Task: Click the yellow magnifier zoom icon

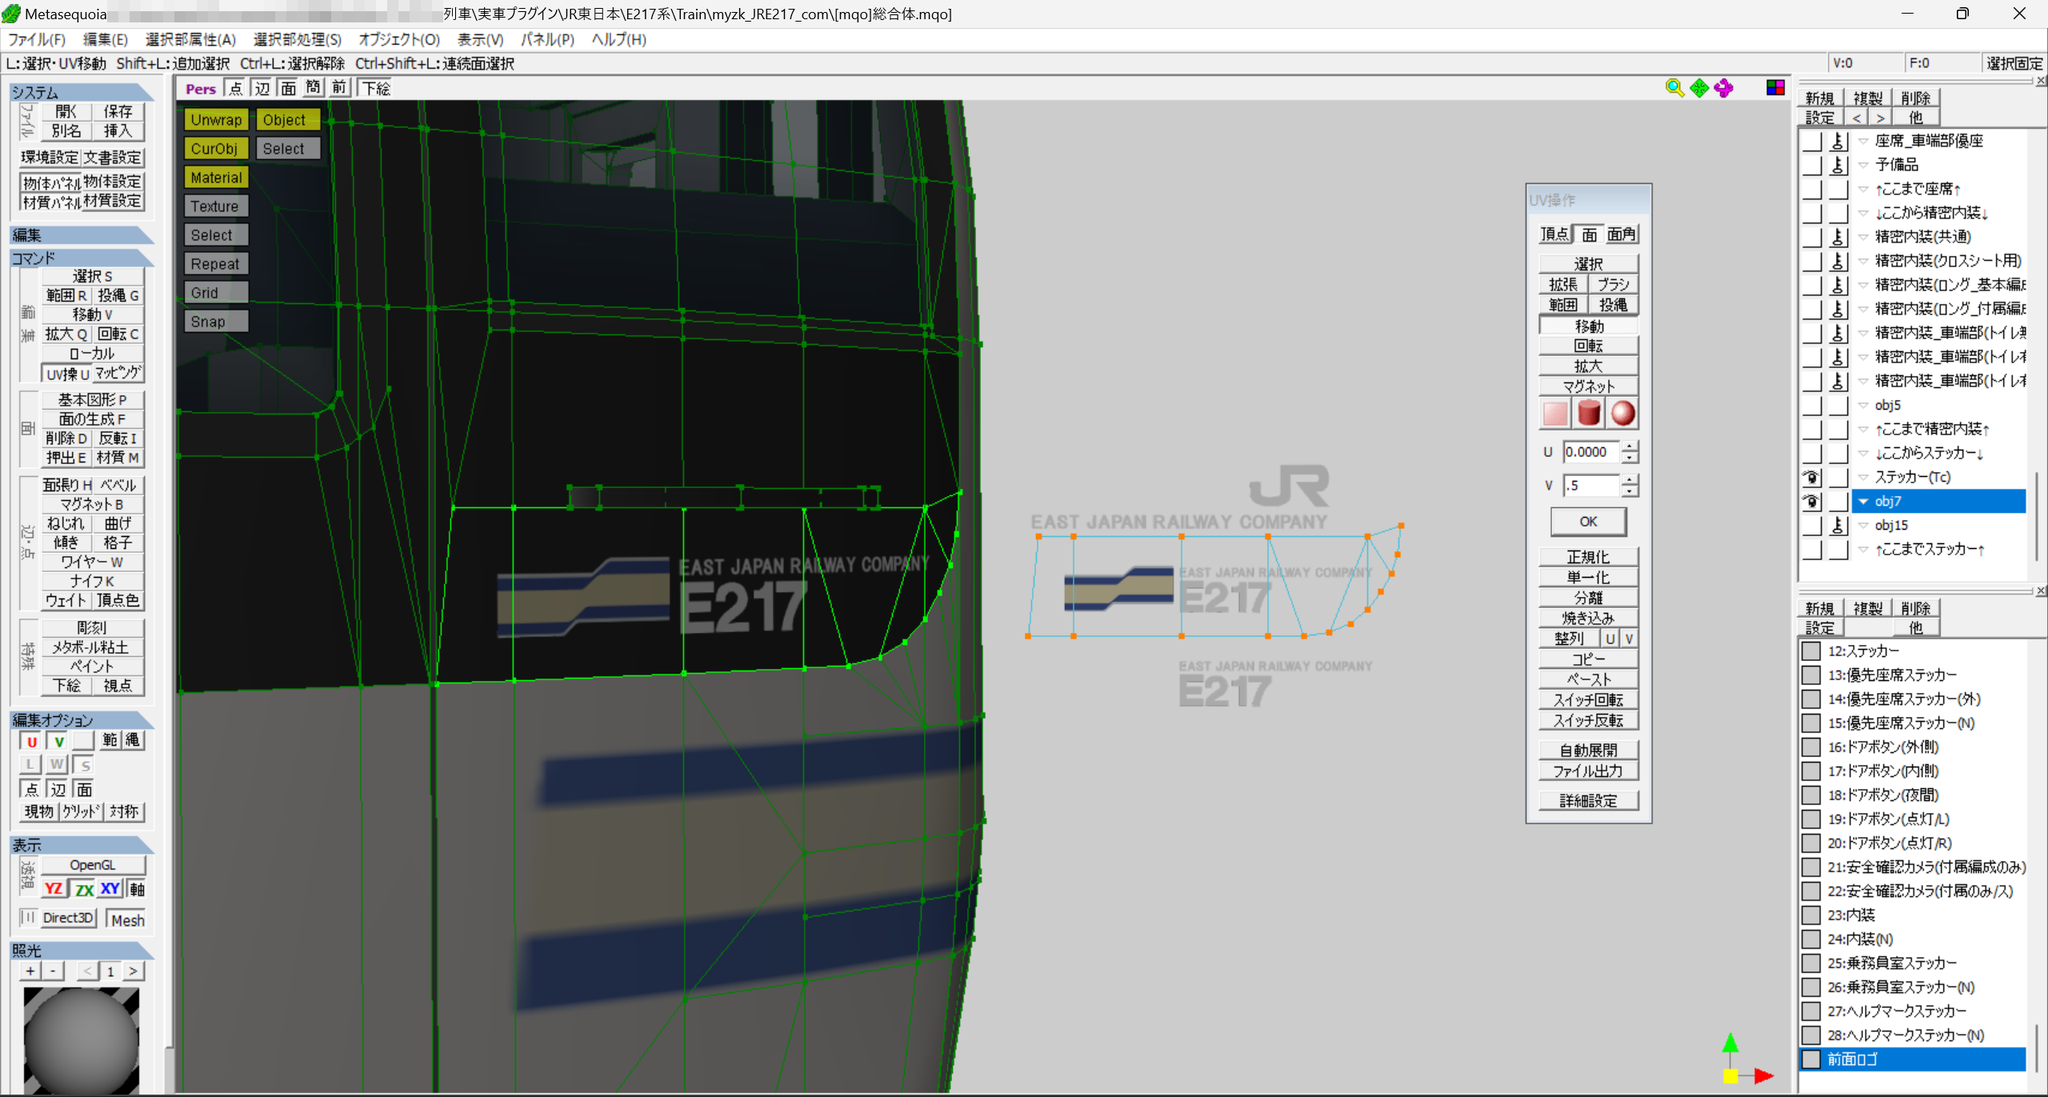Action: tap(1675, 88)
